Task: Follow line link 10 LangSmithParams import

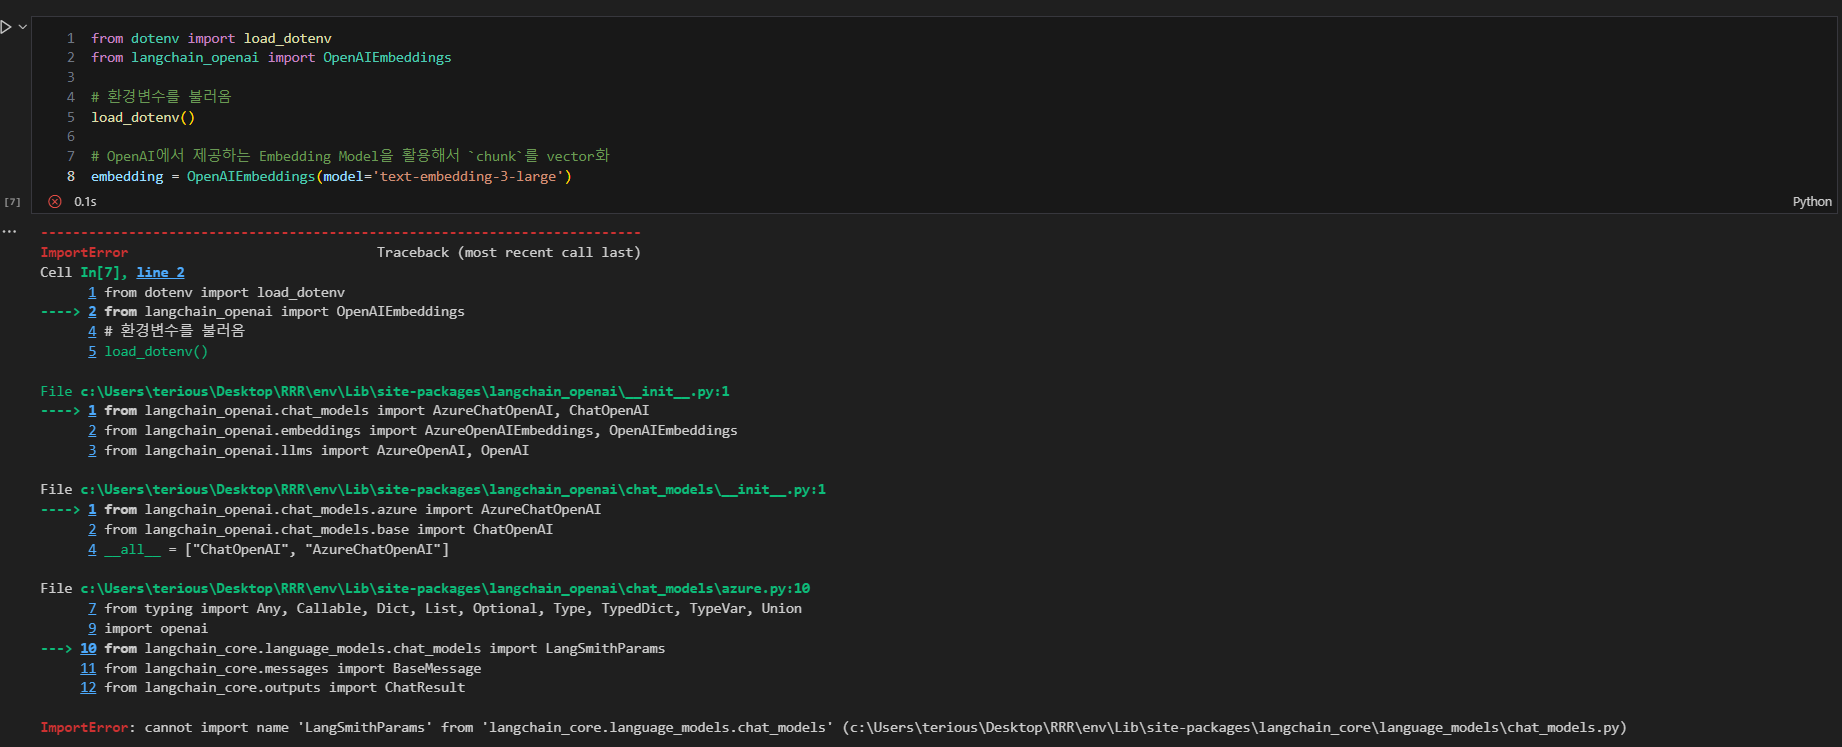Action: click(88, 648)
